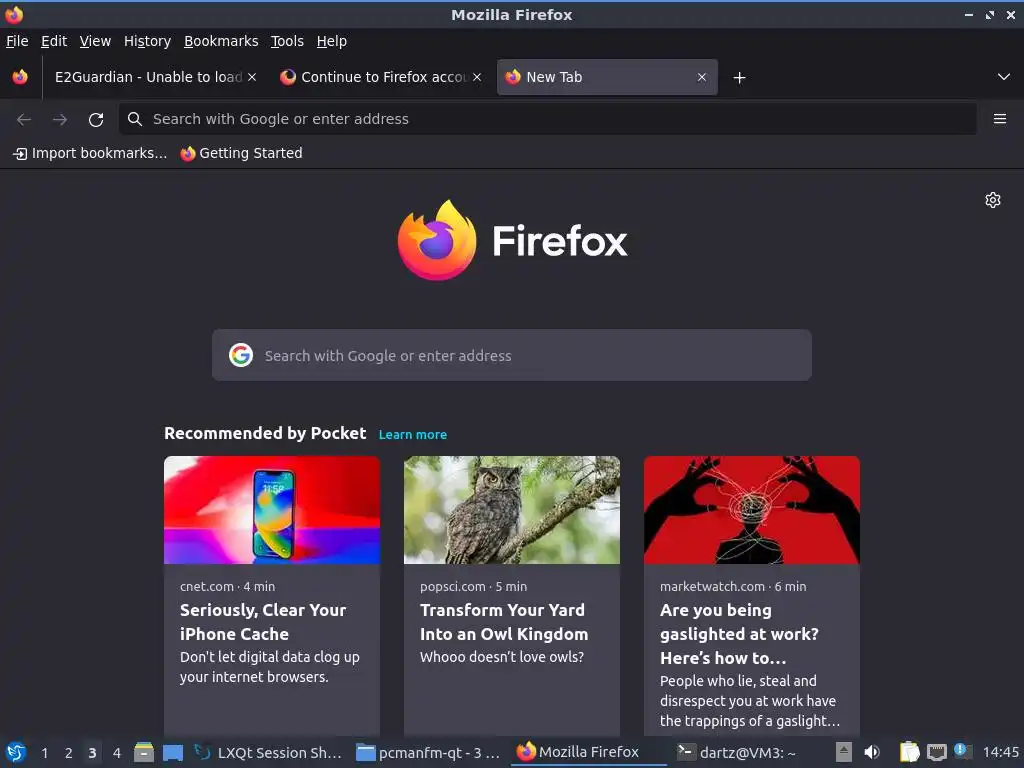Click the Back navigation arrow
The image size is (1024, 768).
click(x=24, y=120)
